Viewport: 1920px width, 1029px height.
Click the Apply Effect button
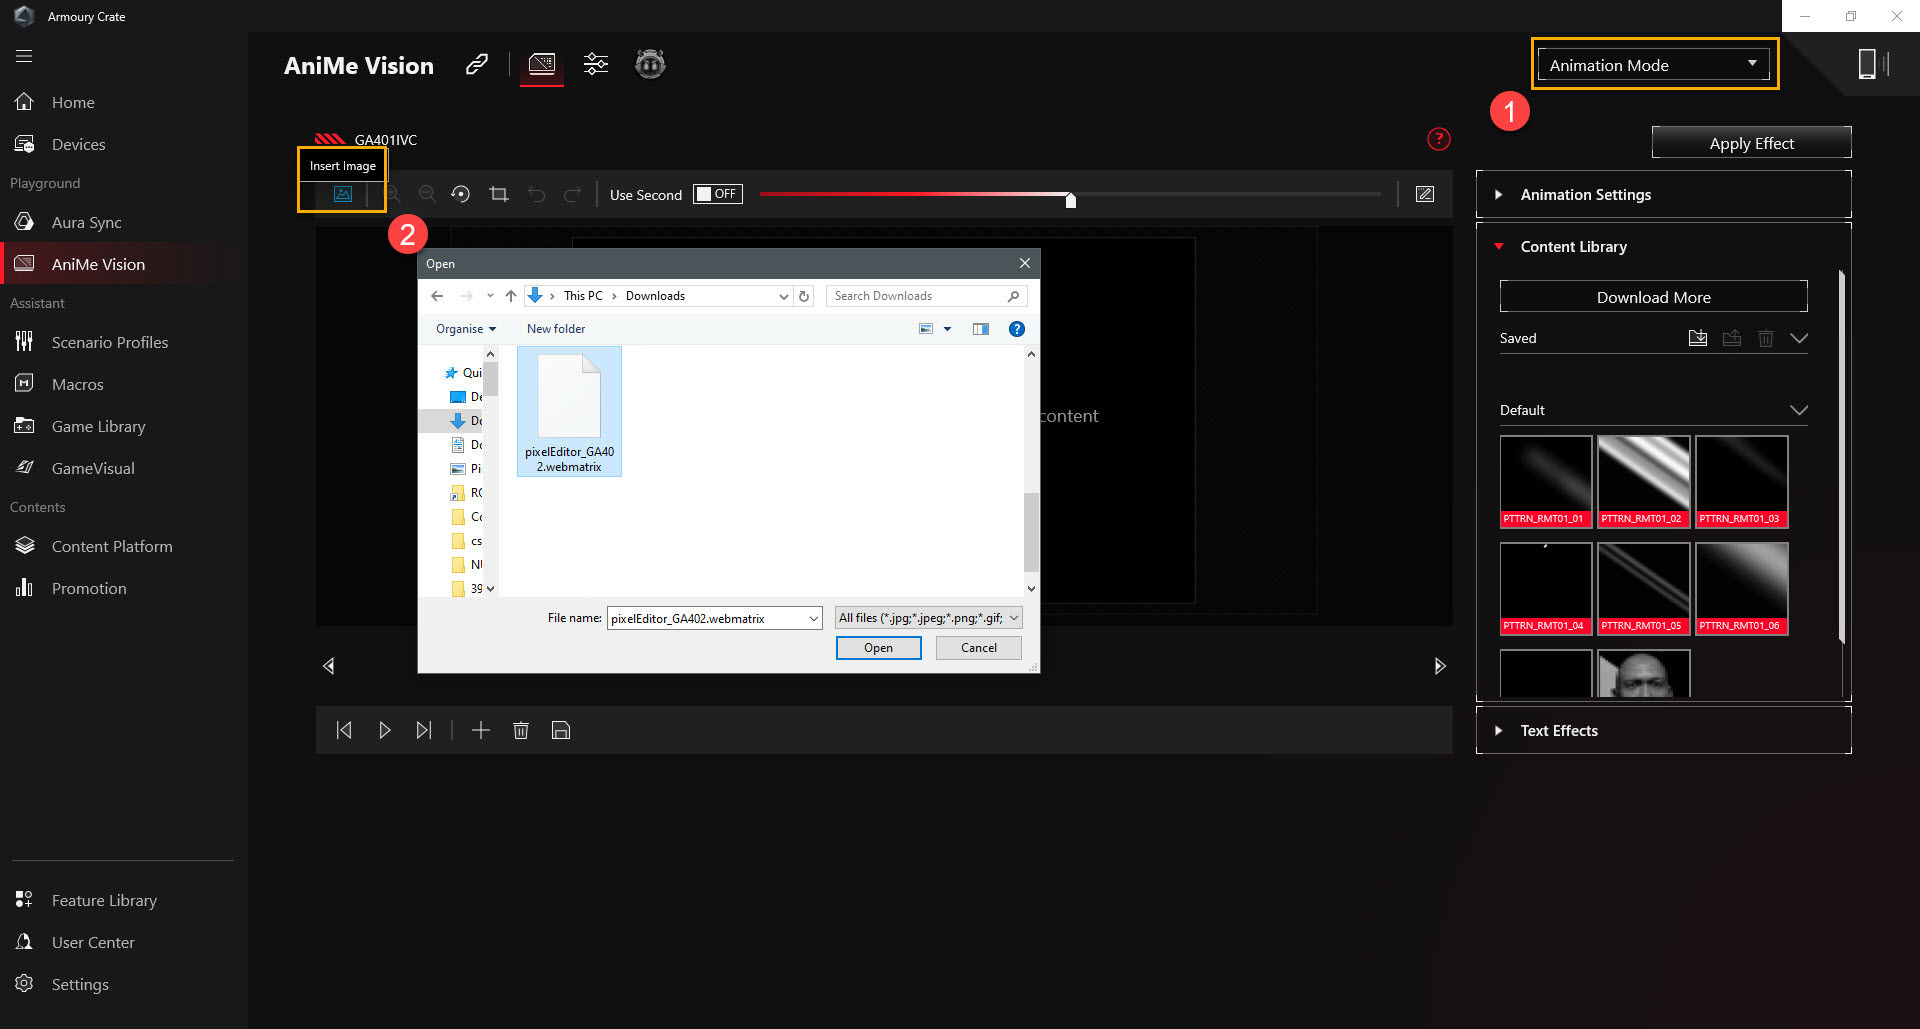coord(1751,143)
